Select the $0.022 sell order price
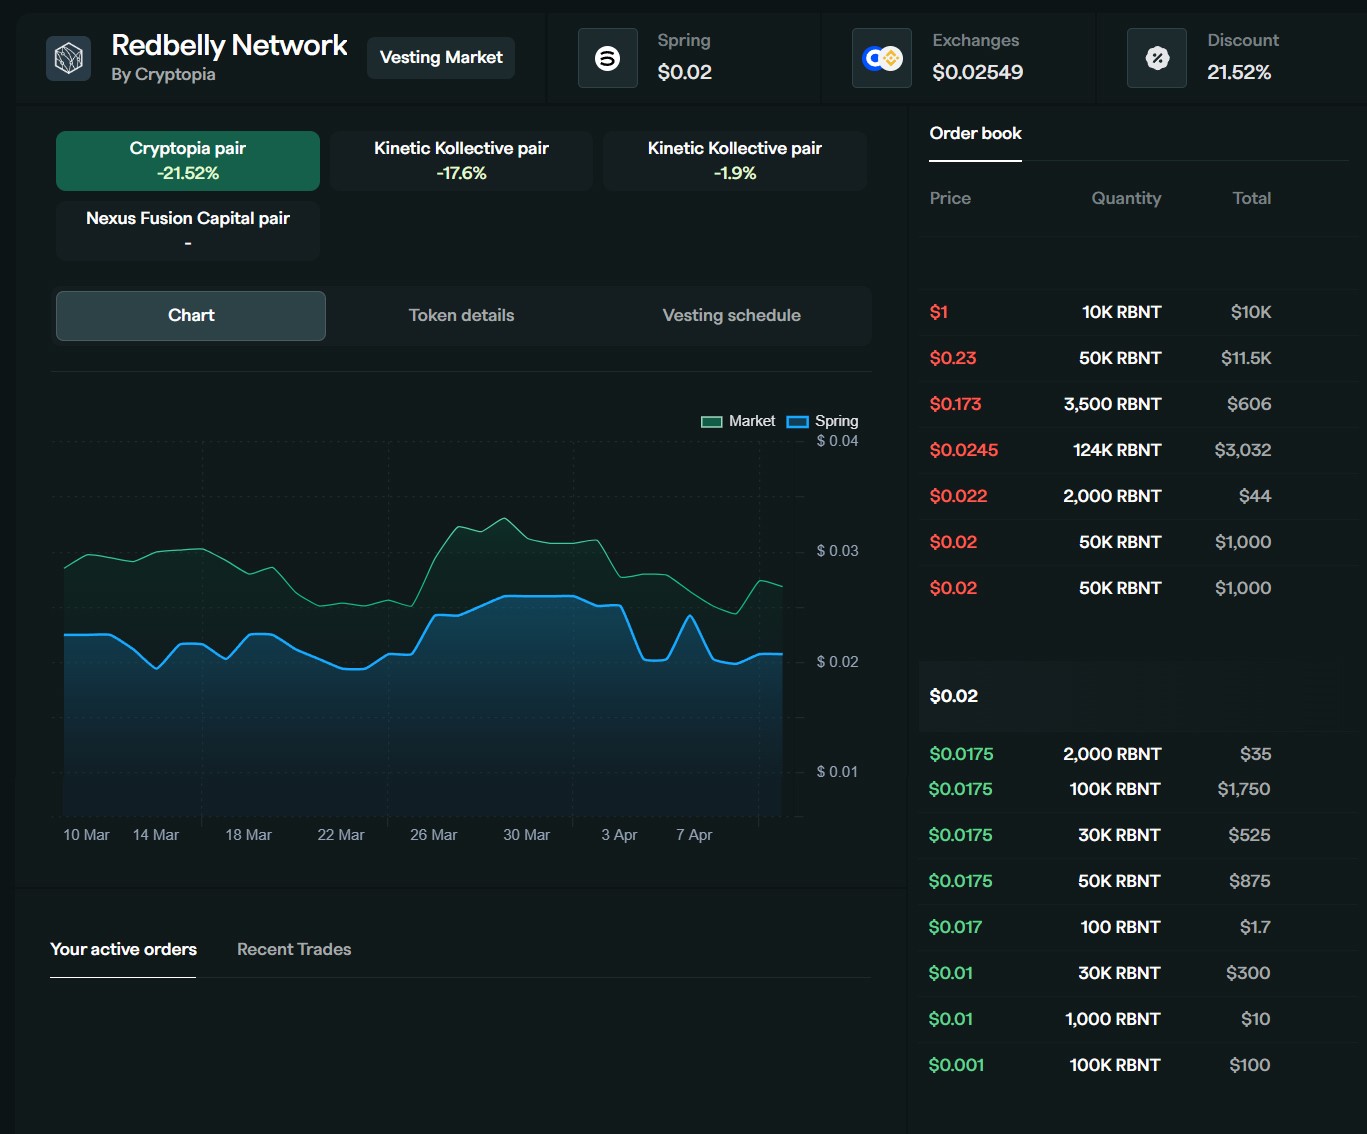This screenshot has width=1367, height=1134. click(958, 496)
